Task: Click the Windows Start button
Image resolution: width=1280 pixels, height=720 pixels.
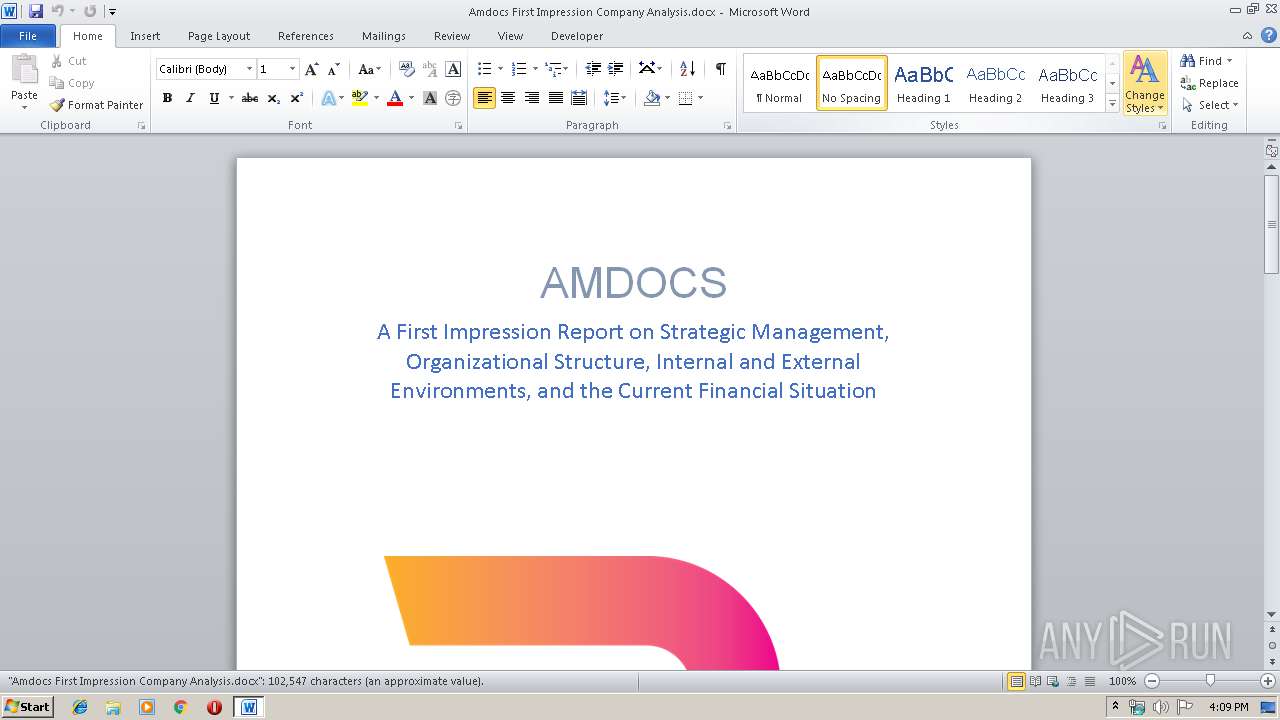Action: tap(28, 707)
